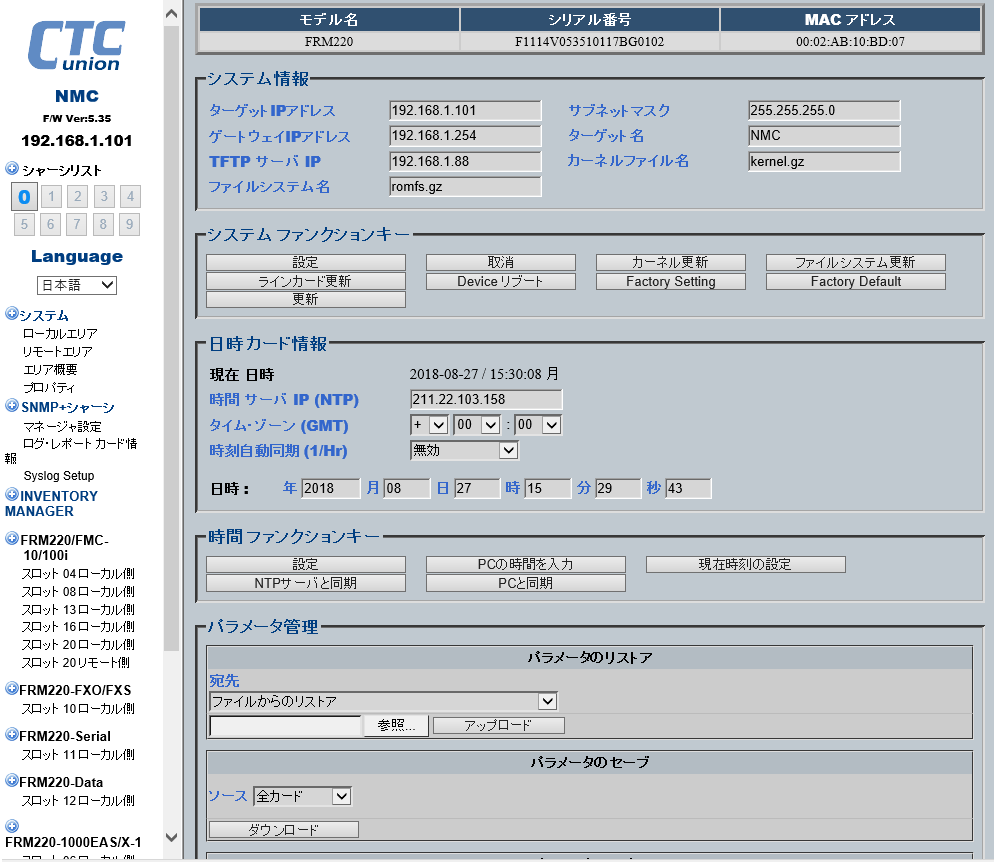Image resolution: width=994 pixels, height=862 pixels.
Task: Click plus icon beside FRM220-Data
Action: (11, 780)
